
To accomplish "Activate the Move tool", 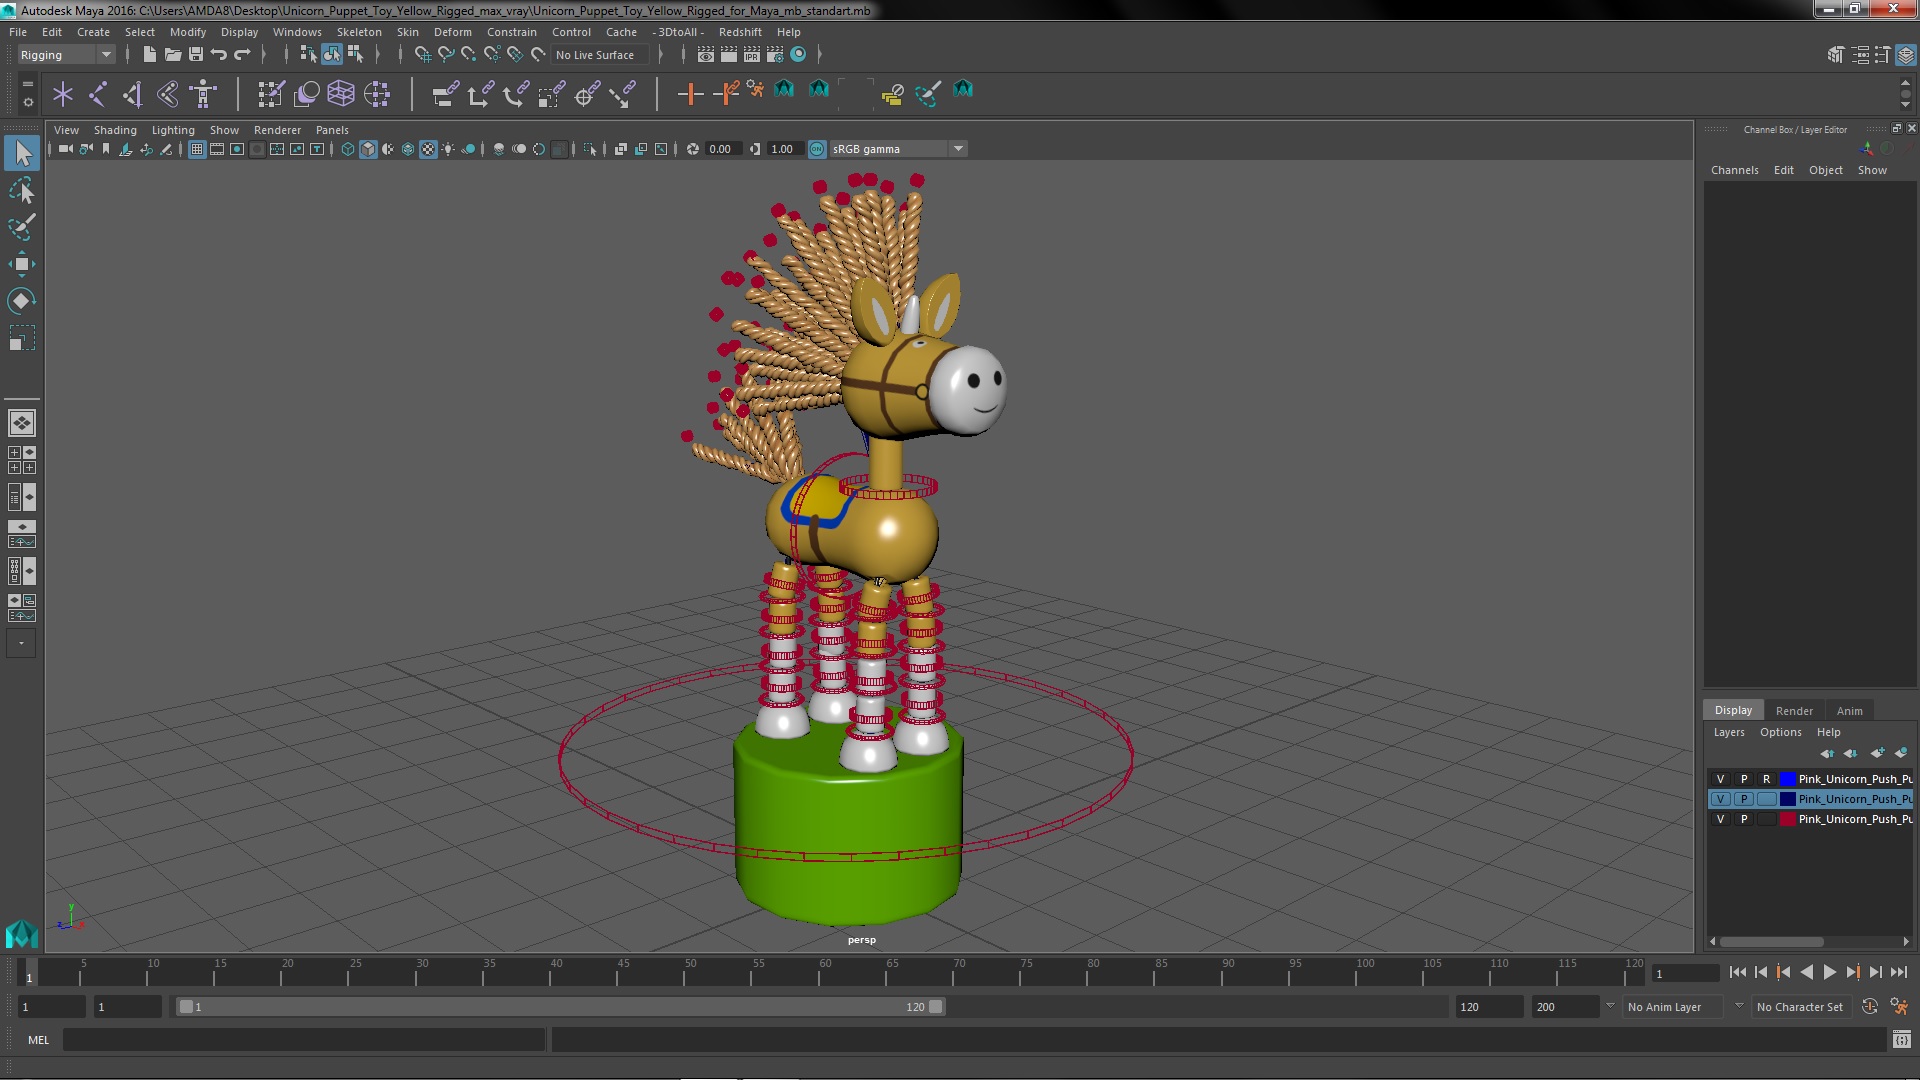I will (x=22, y=264).
